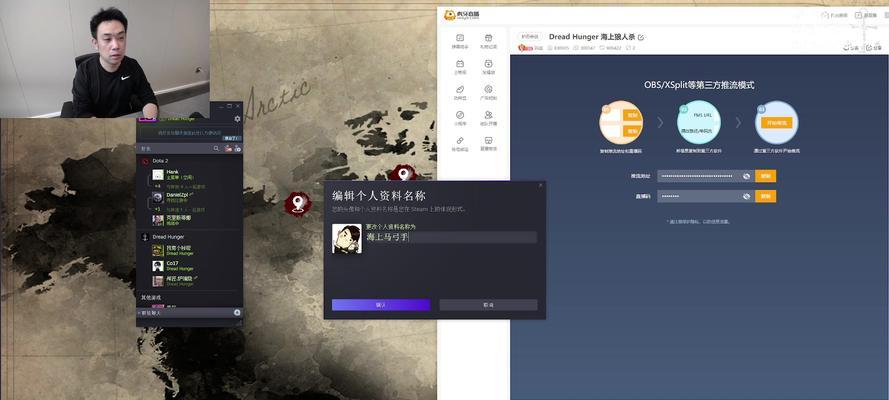
Task: Open the target gear icon in Huya sidebar
Action: pos(489,90)
